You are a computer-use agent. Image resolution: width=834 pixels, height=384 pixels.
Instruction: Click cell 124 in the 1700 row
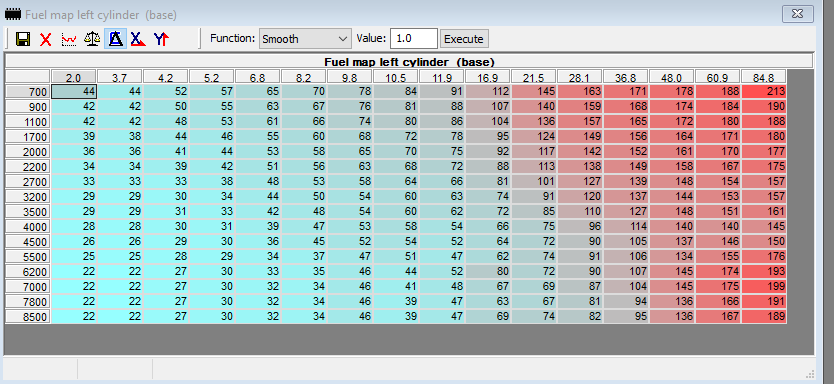pyautogui.click(x=533, y=137)
